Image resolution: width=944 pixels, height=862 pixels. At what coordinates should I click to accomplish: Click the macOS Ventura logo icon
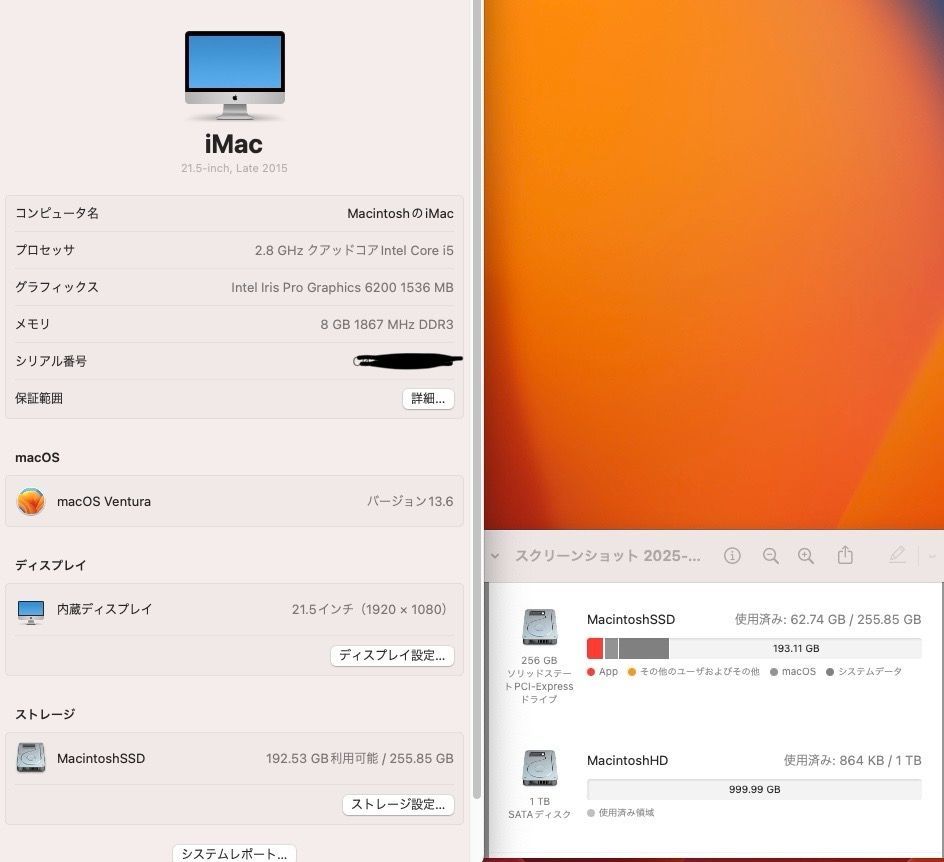tap(31, 500)
